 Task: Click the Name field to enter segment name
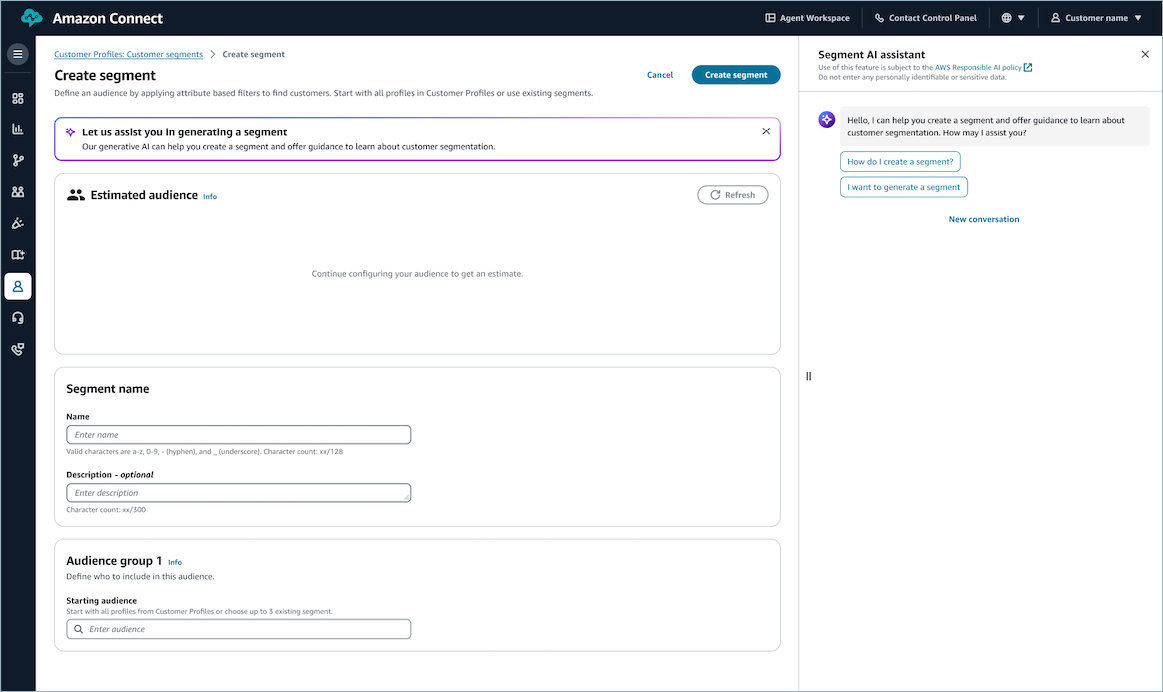pos(238,434)
